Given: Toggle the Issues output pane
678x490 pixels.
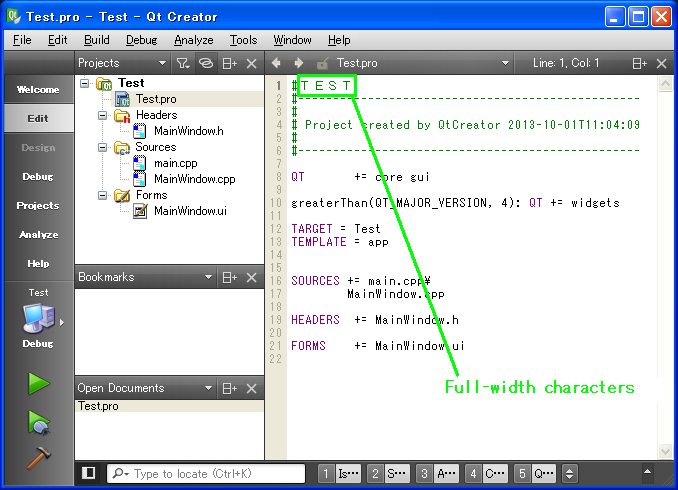Looking at the screenshot, I should pyautogui.click(x=338, y=473).
